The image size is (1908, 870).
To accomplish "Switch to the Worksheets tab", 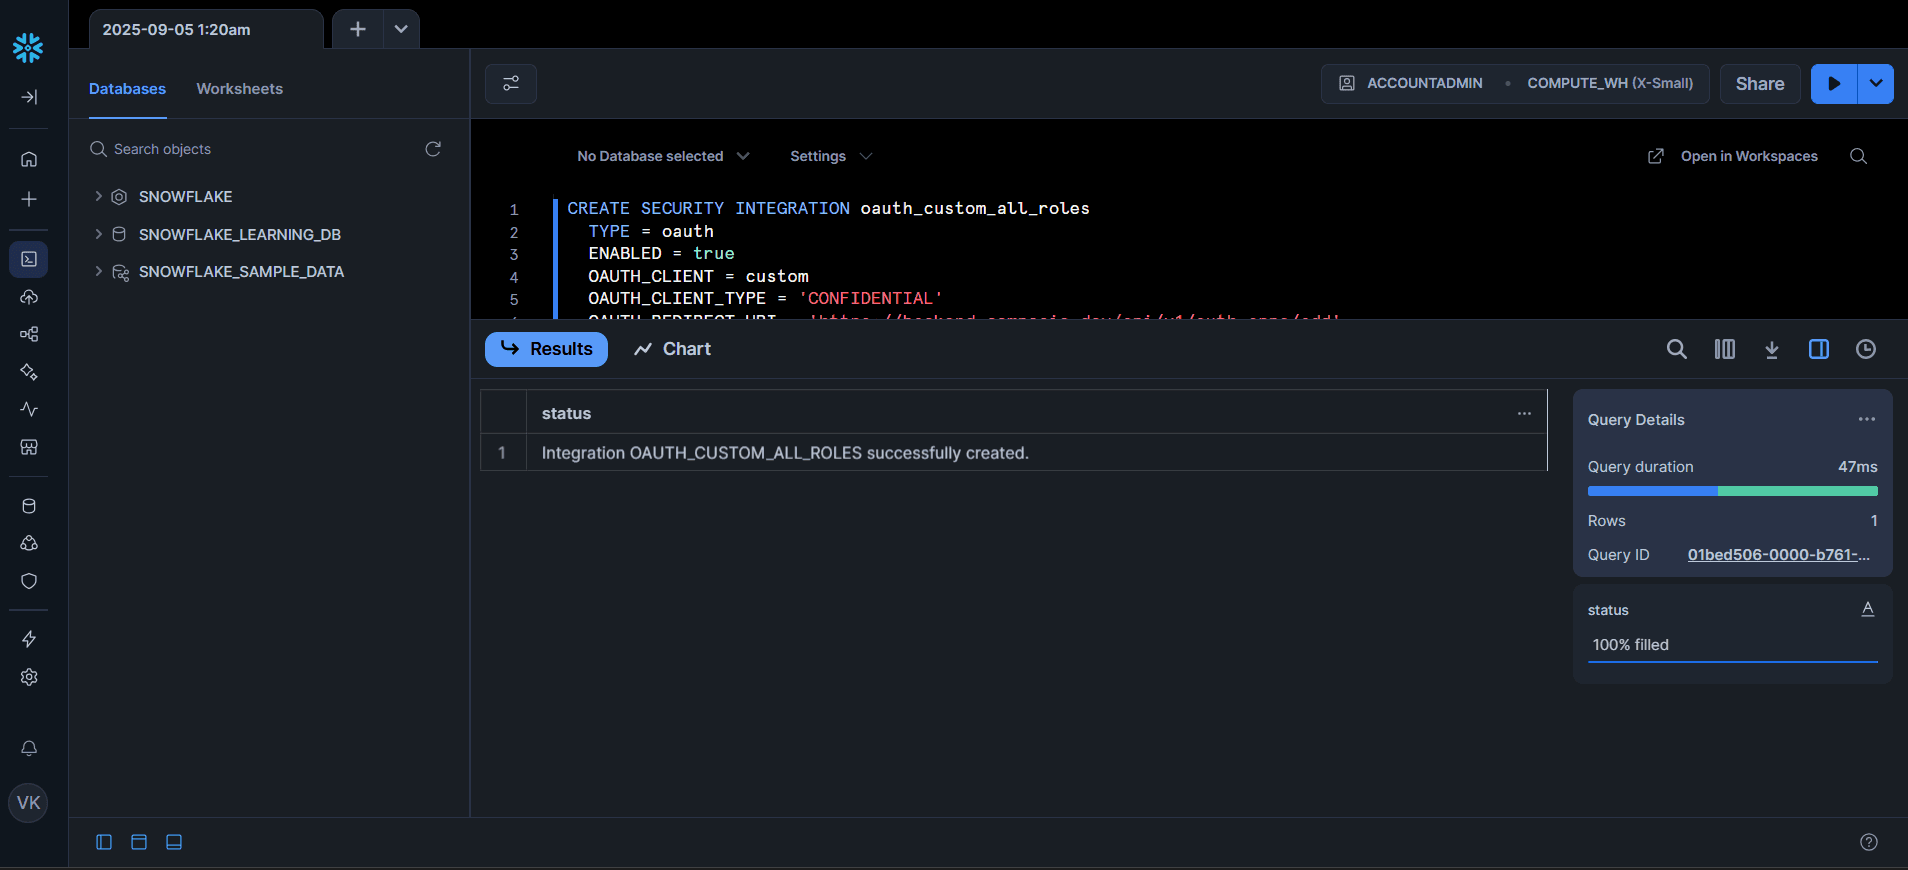I will click(x=239, y=89).
